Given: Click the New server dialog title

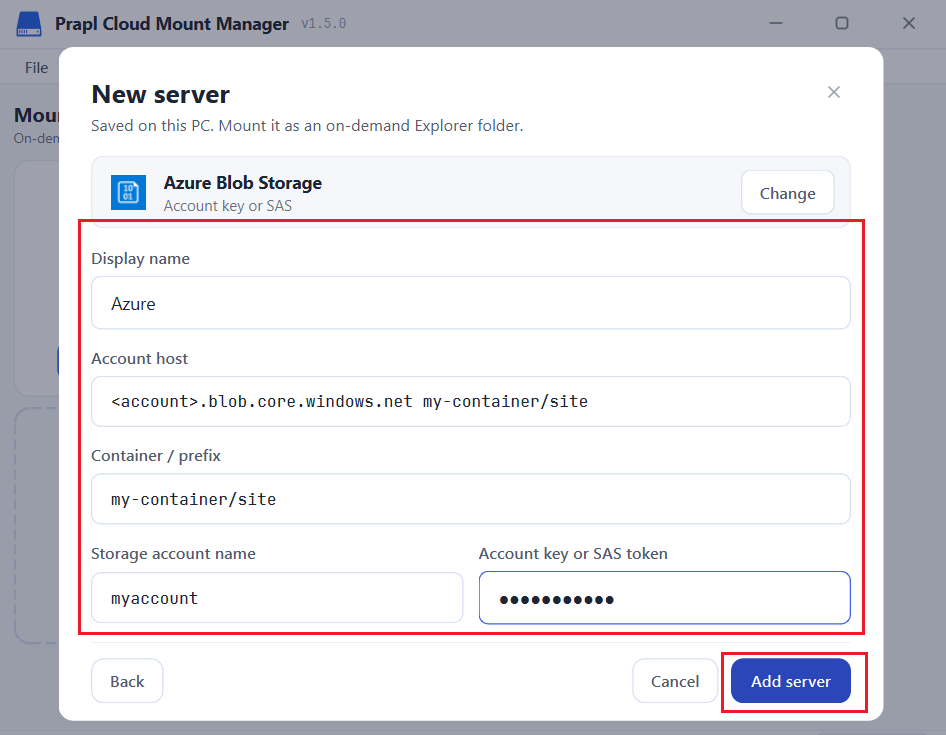Looking at the screenshot, I should pos(160,95).
